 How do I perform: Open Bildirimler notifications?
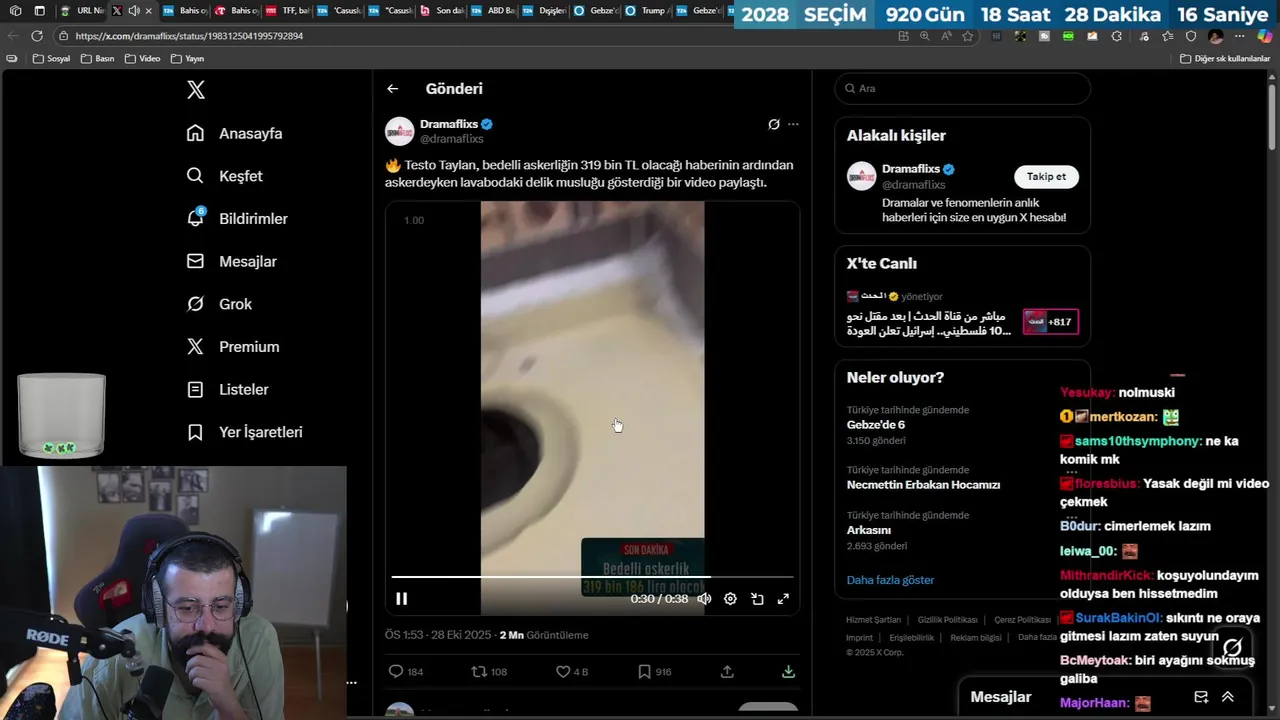(x=237, y=218)
